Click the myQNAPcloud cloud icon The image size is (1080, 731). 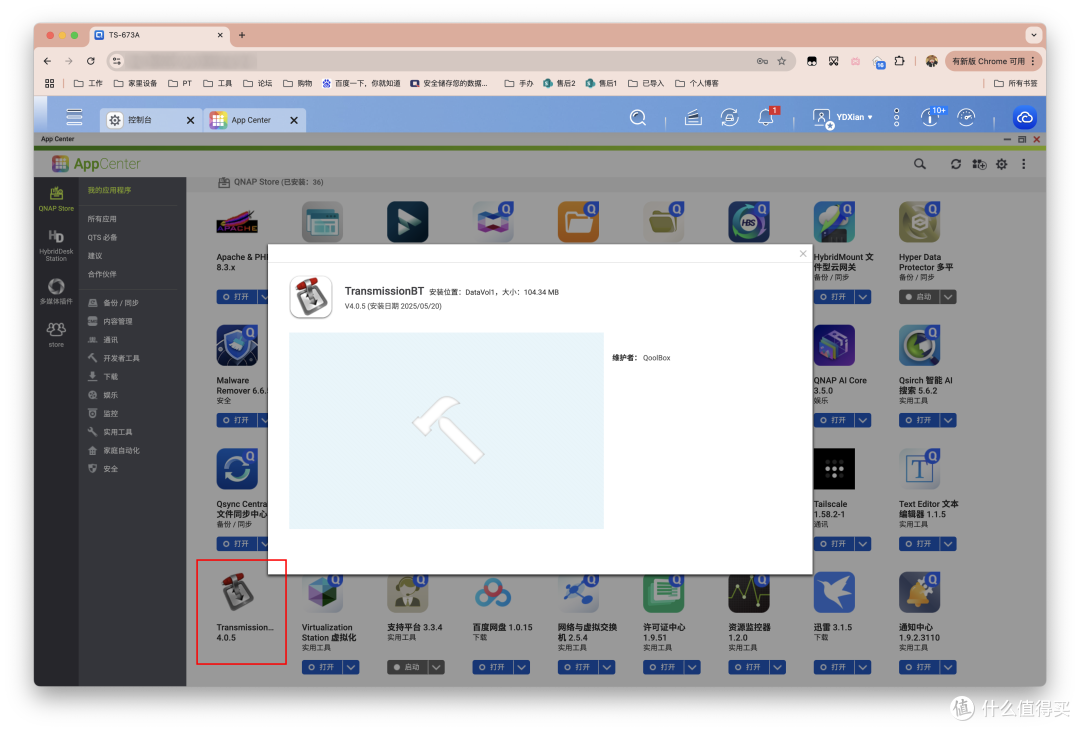1025,118
